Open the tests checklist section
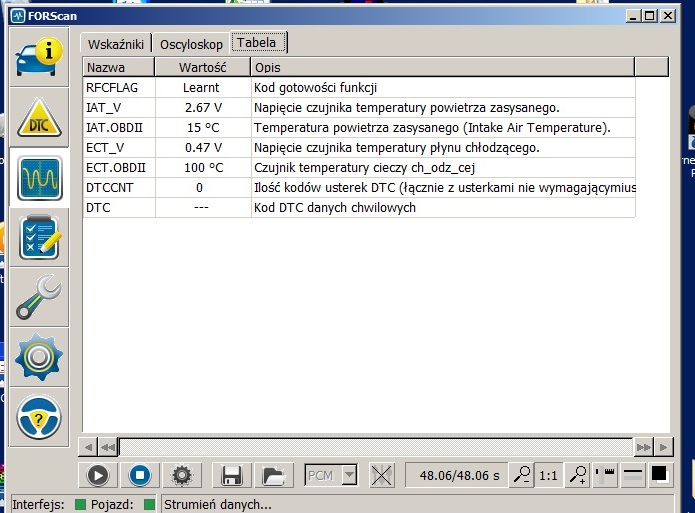 pos(40,237)
